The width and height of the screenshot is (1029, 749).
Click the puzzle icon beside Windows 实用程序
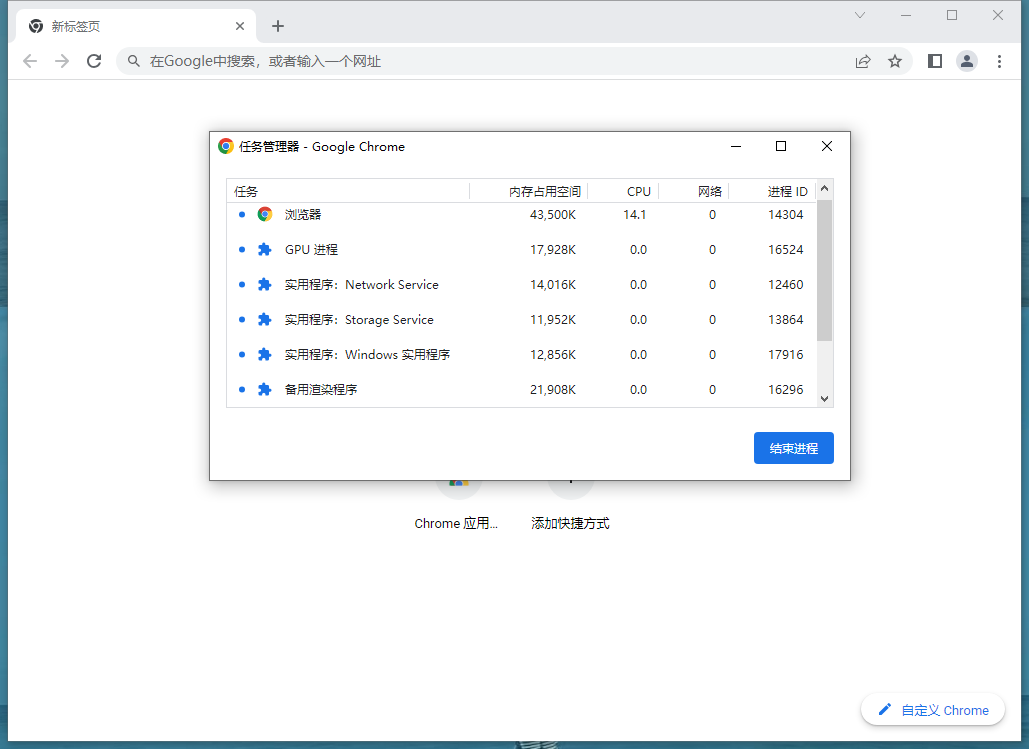tap(264, 354)
